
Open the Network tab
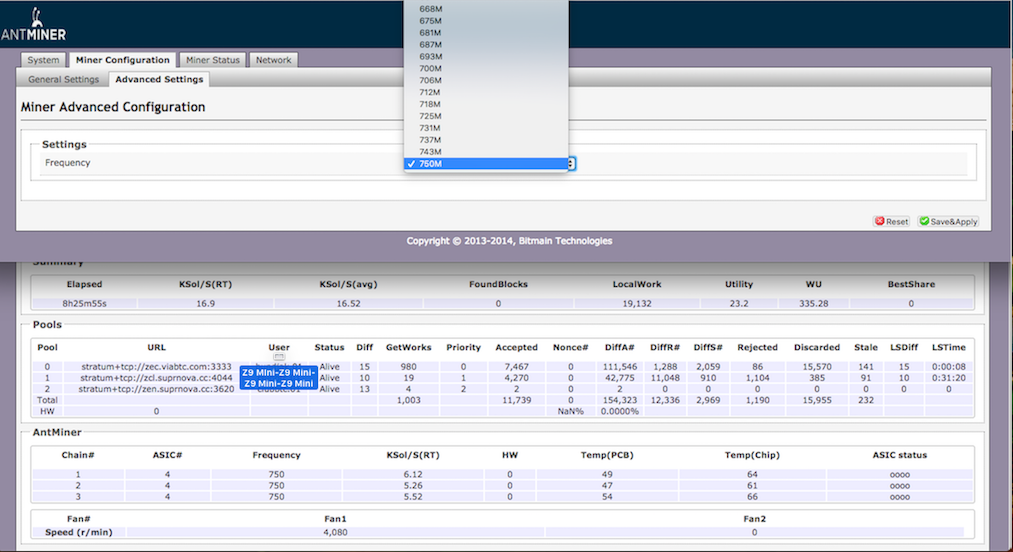273,60
